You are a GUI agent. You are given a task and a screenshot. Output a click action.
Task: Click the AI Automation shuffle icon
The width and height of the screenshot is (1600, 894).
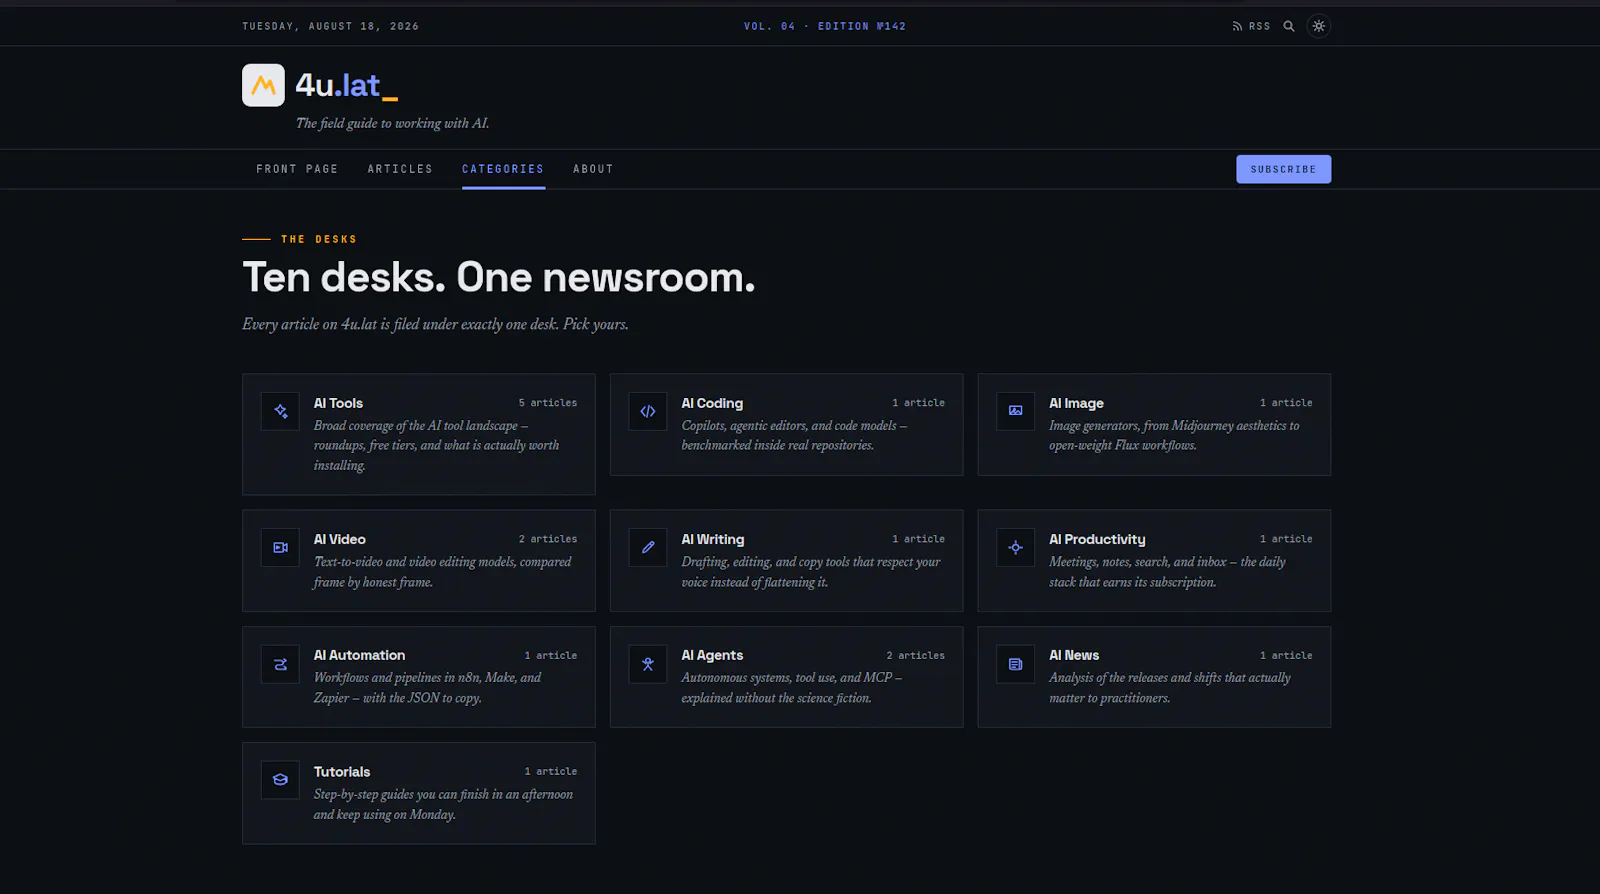[x=280, y=664]
